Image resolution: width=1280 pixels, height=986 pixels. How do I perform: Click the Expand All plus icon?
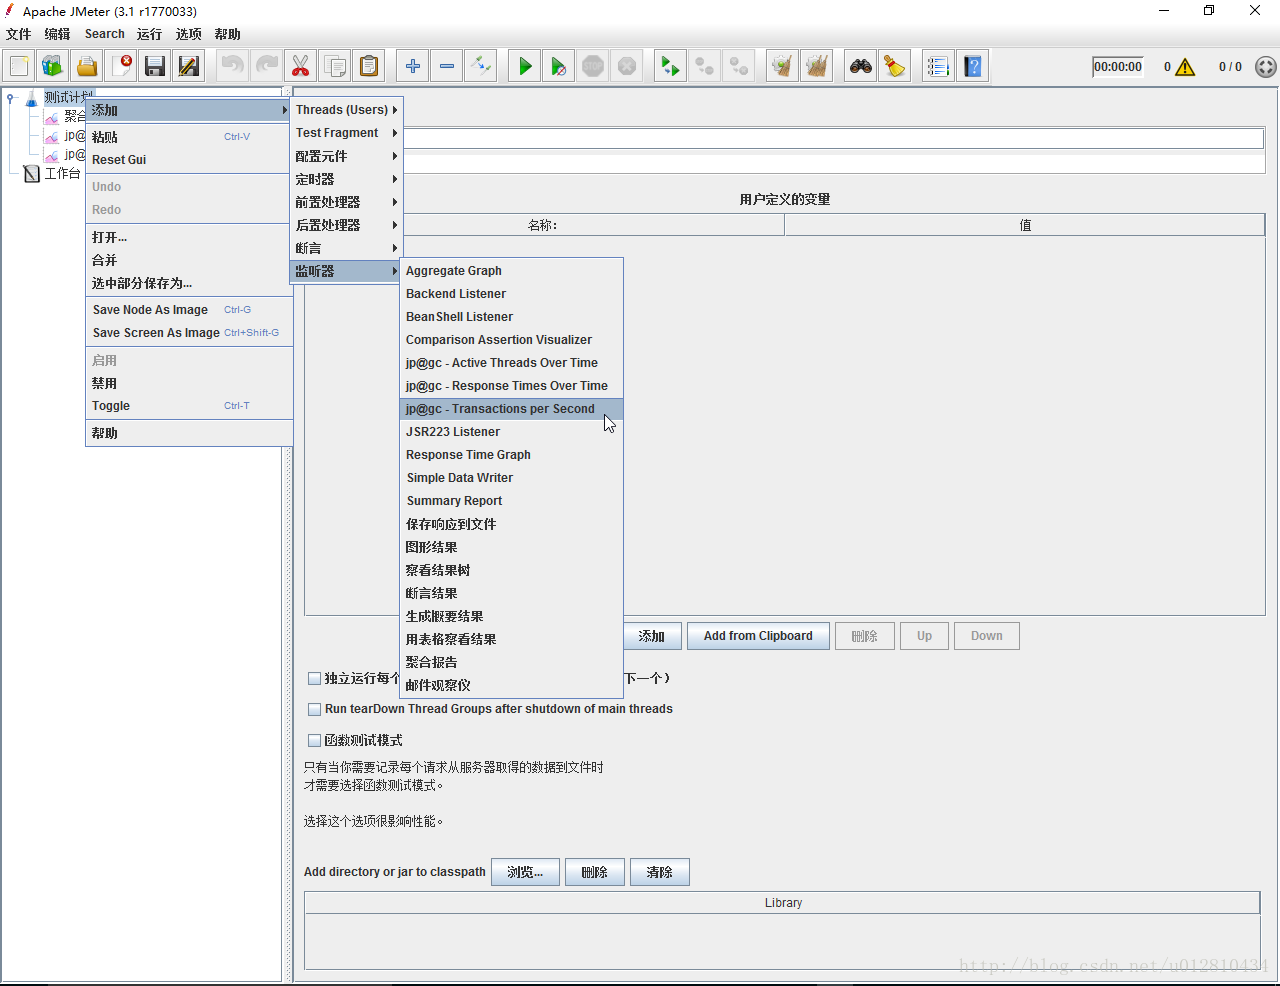(x=412, y=66)
